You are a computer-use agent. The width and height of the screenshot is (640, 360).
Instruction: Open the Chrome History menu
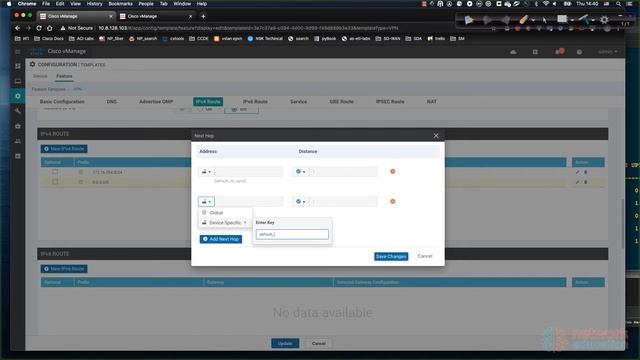click(94, 4)
